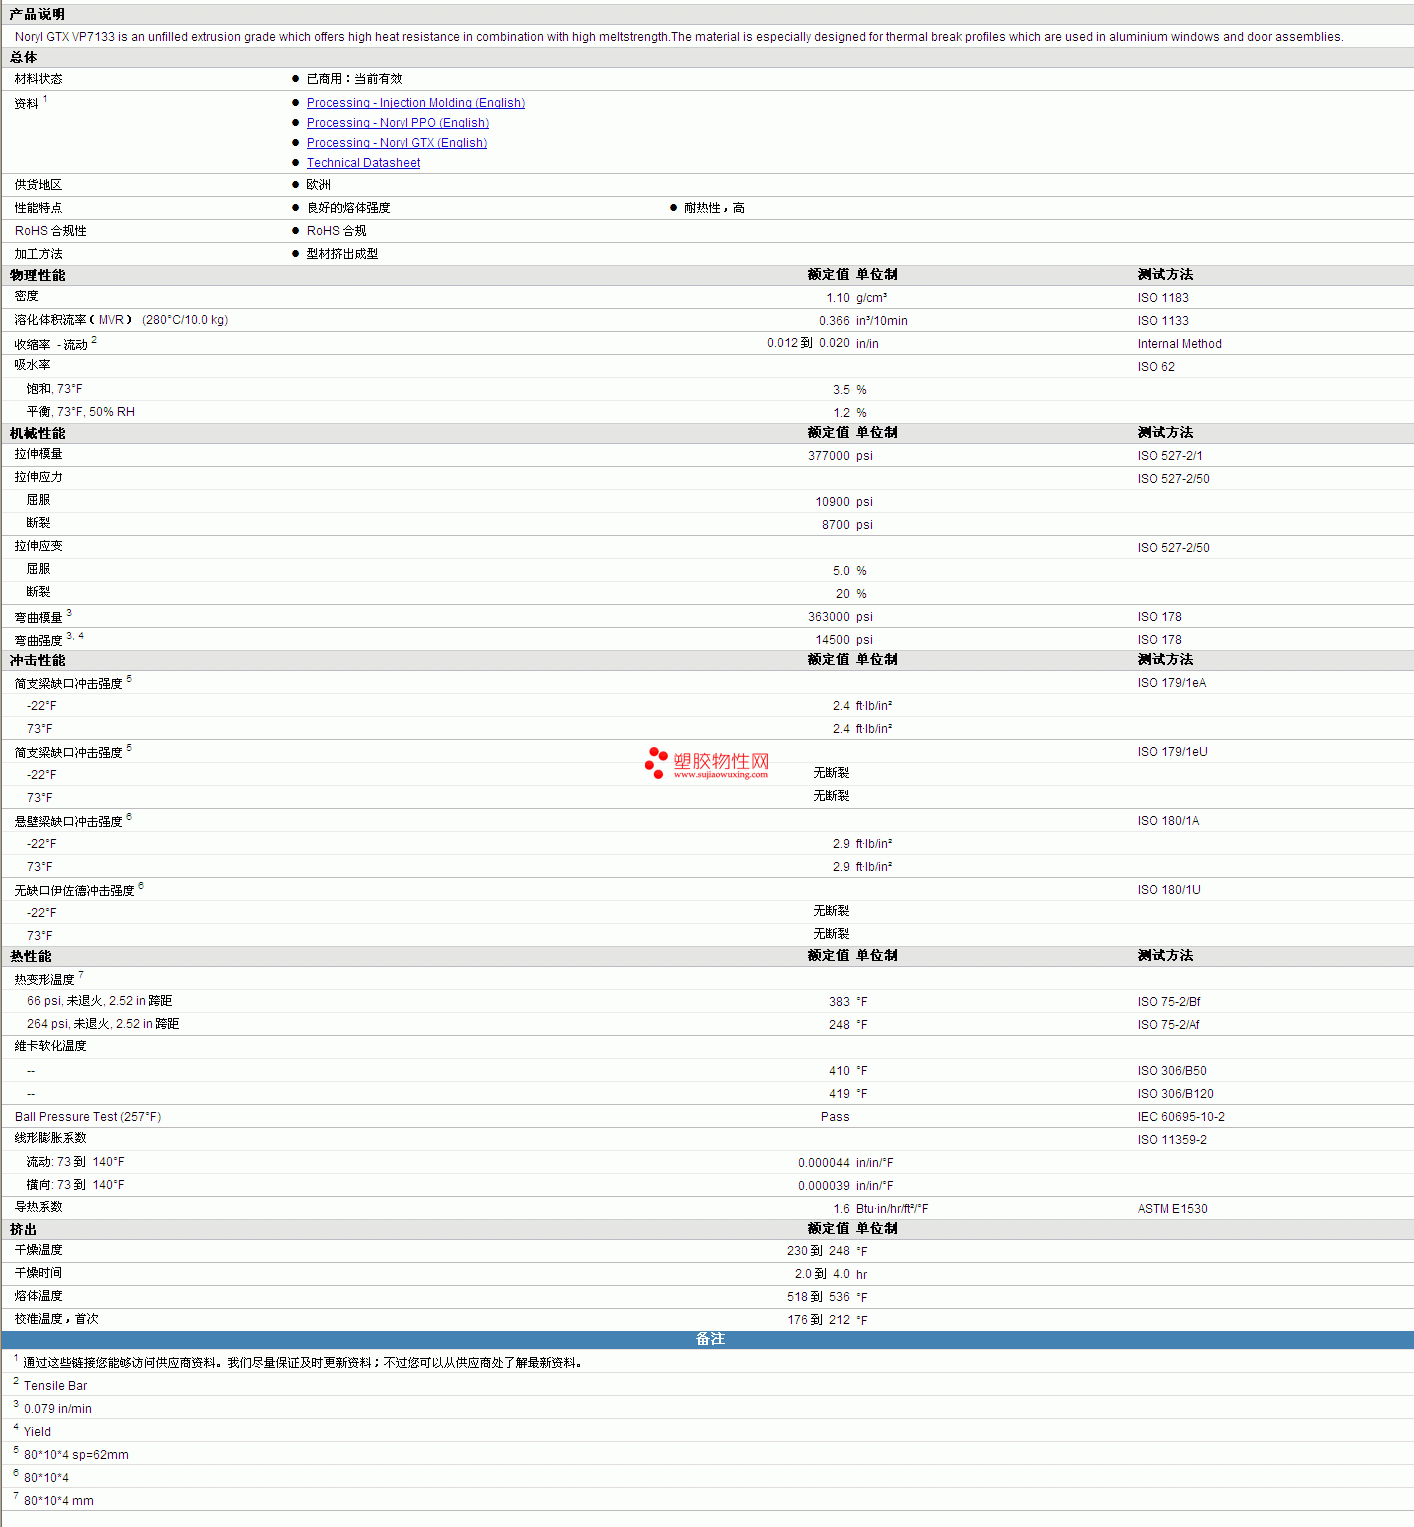Click the 产品说明 section header
1414x1527 pixels.
click(x=37, y=14)
